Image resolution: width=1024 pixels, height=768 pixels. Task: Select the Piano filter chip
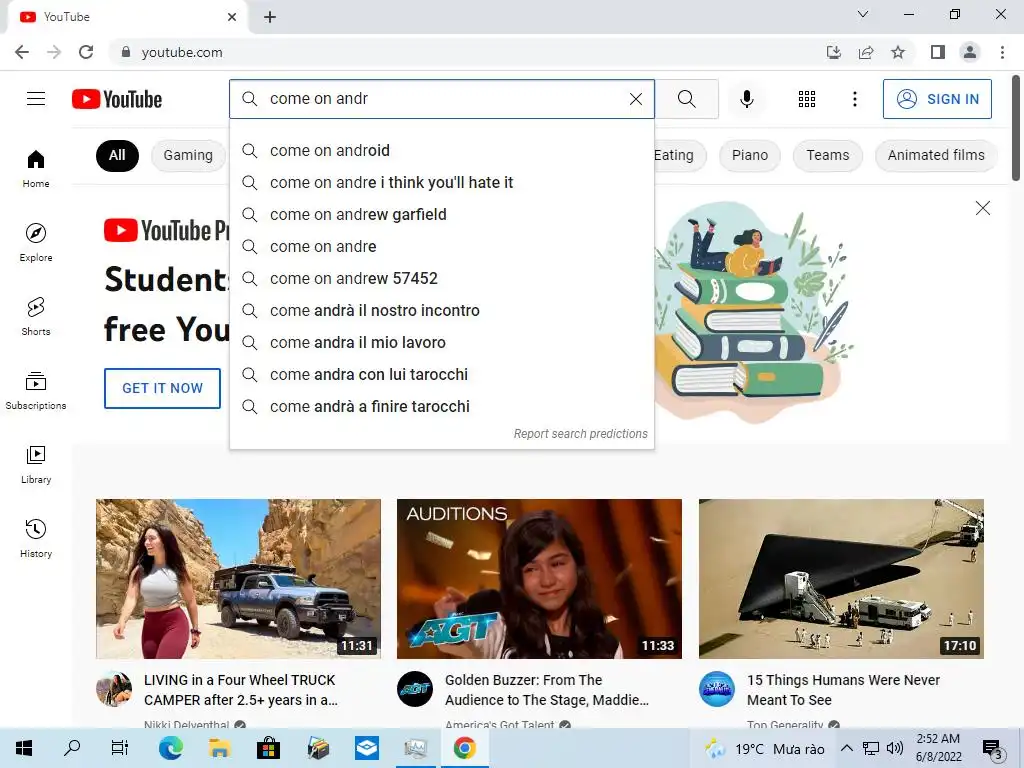pyautogui.click(x=750, y=155)
